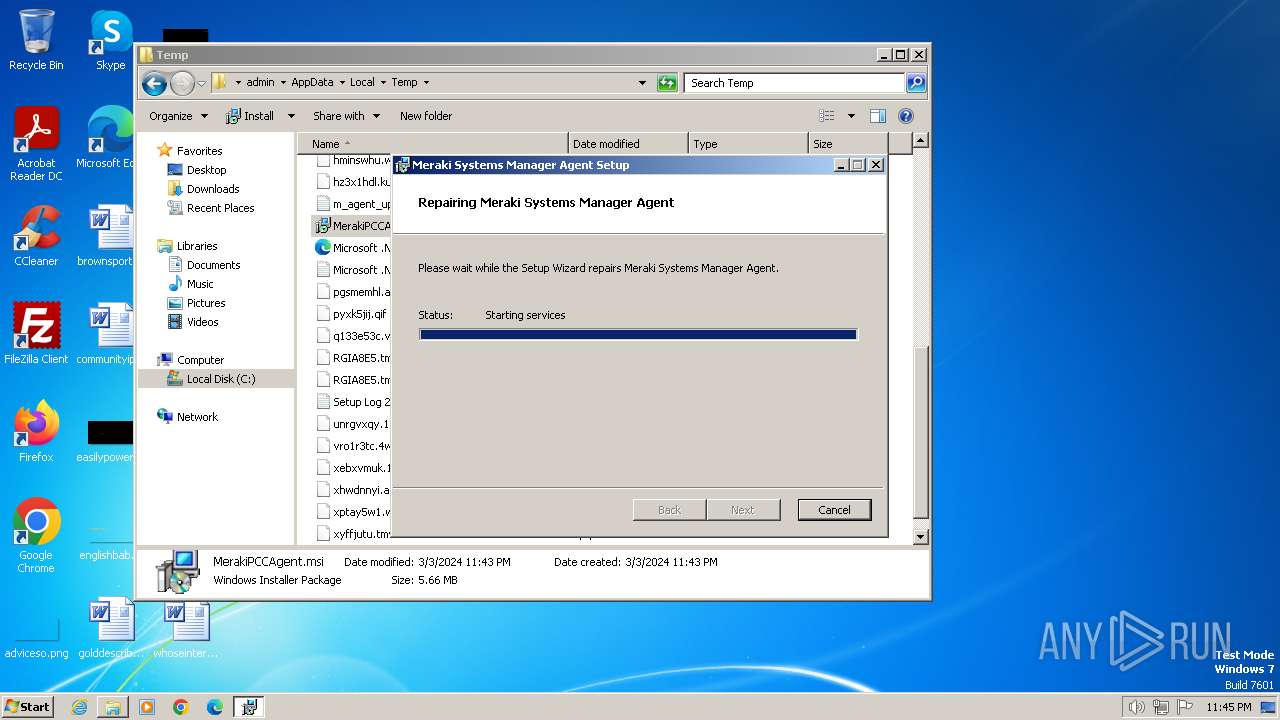Click the file list scroll up arrow
The image size is (1280, 720).
921,140
